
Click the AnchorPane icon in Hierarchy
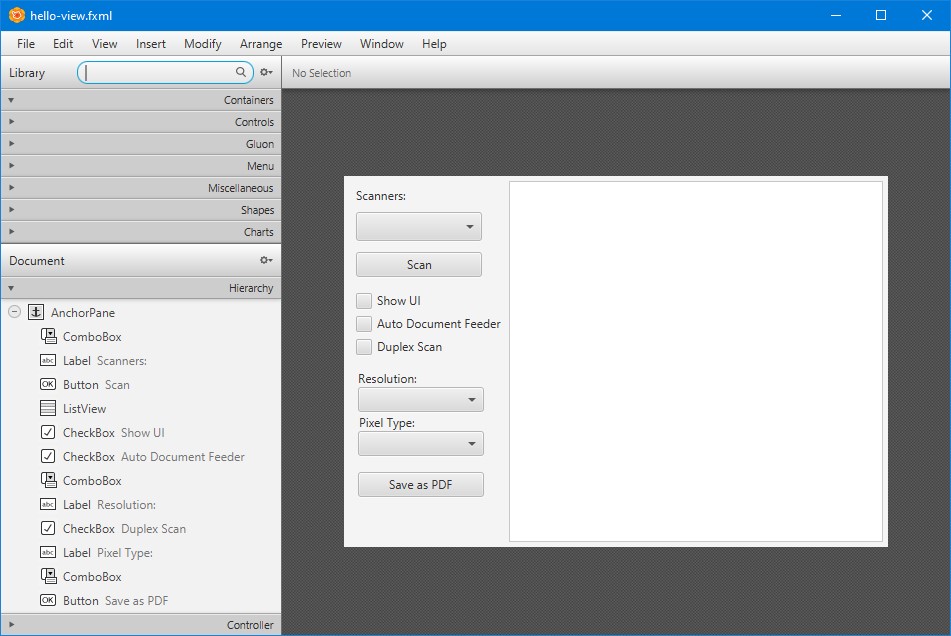click(36, 312)
